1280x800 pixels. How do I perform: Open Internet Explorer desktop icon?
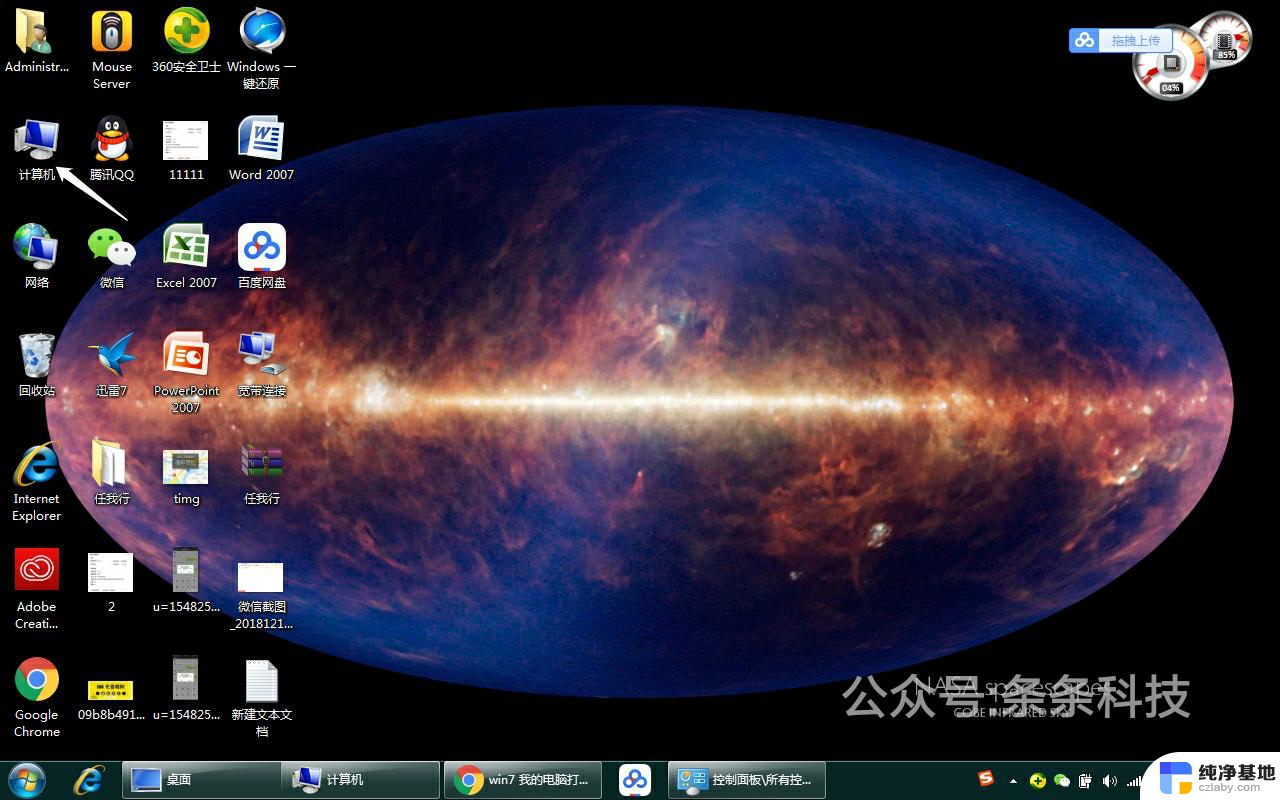[x=37, y=481]
